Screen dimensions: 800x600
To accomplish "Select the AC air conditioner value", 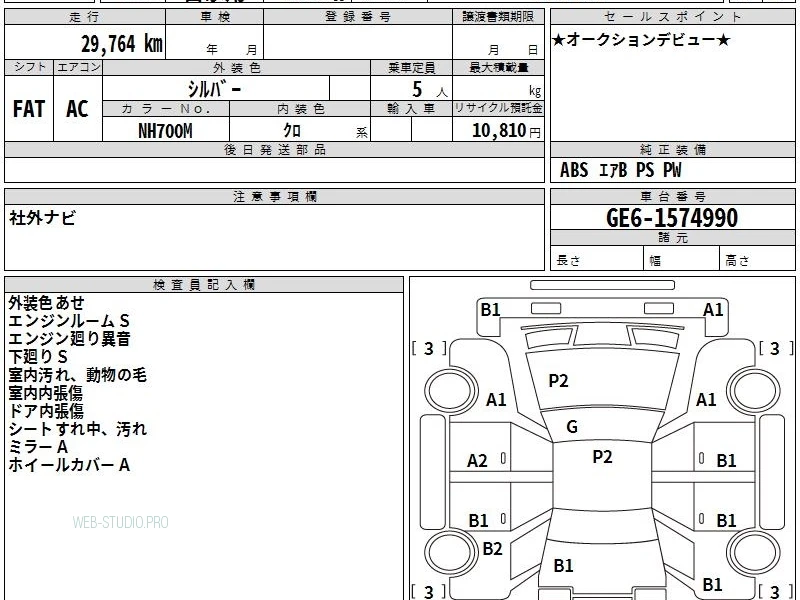I will coord(77,109).
